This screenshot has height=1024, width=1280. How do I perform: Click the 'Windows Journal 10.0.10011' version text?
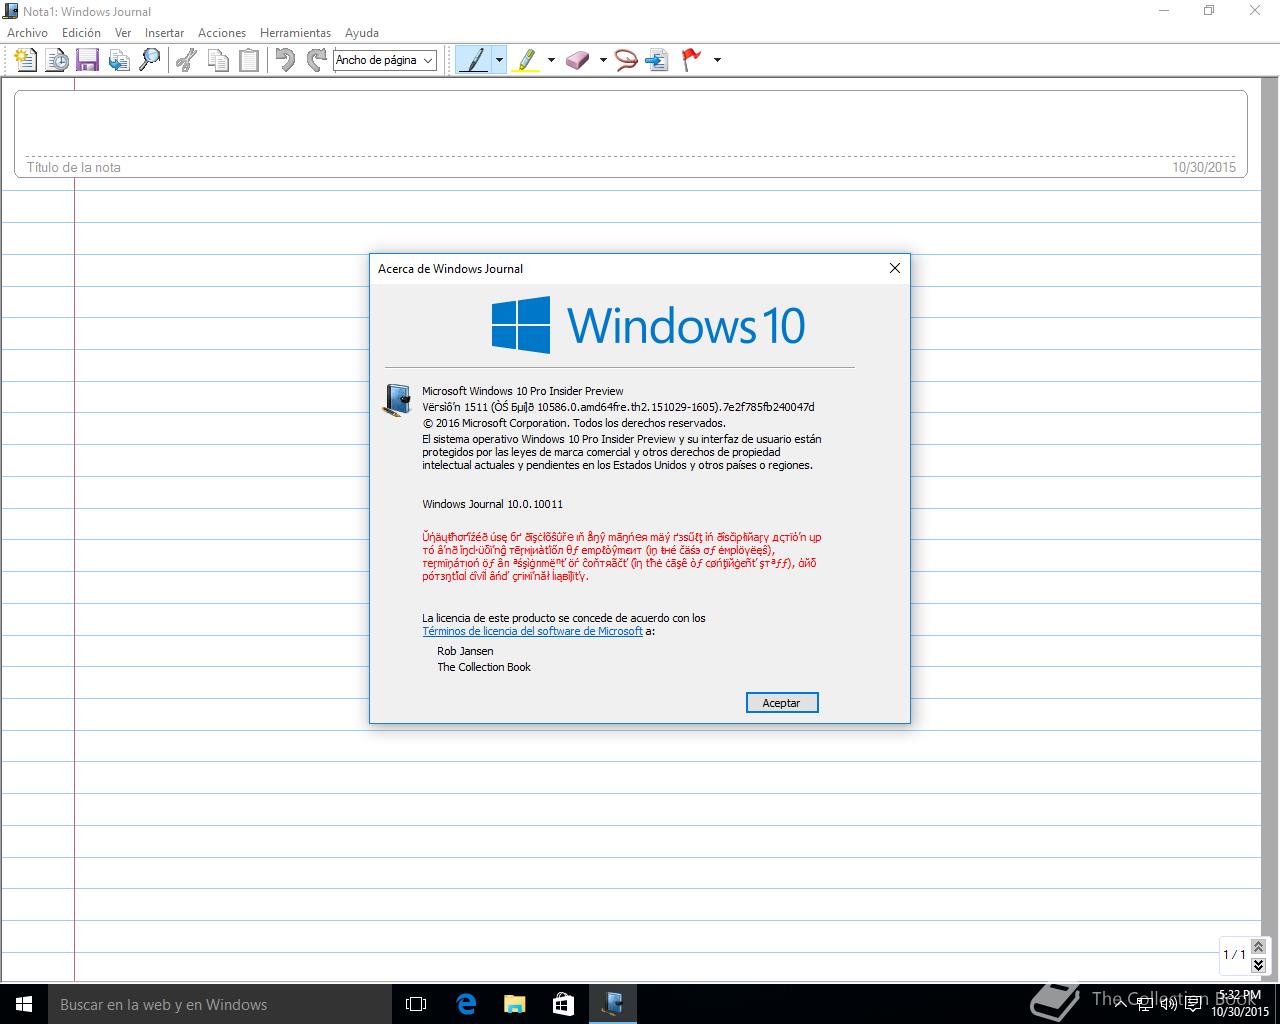tap(492, 504)
